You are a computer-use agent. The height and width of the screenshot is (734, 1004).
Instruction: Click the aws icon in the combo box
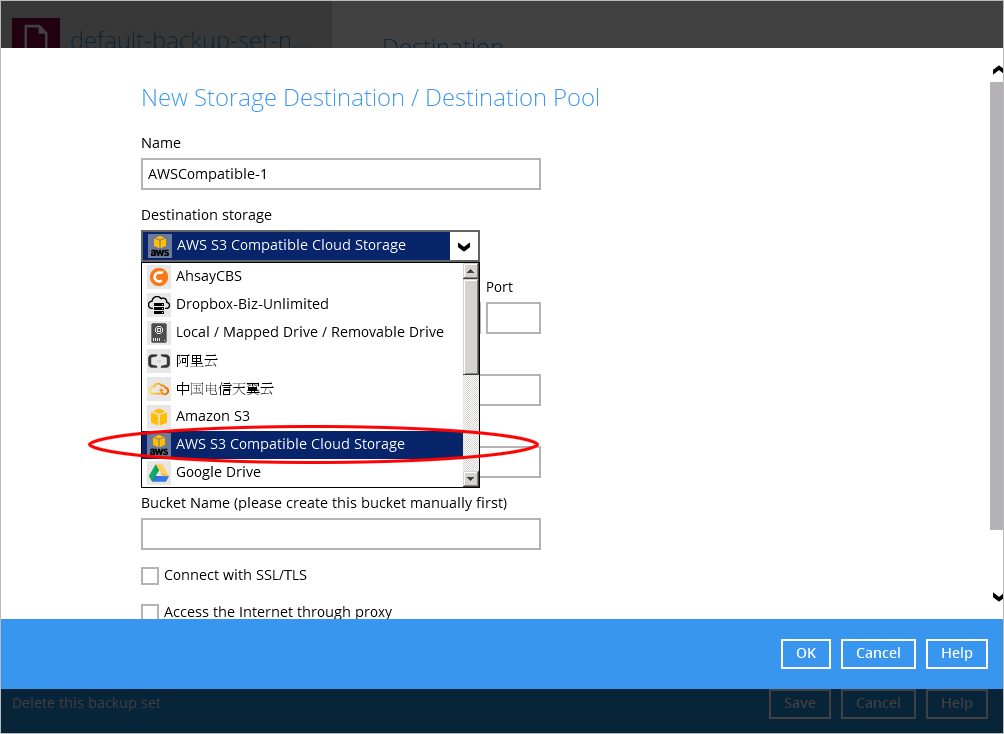click(159, 245)
